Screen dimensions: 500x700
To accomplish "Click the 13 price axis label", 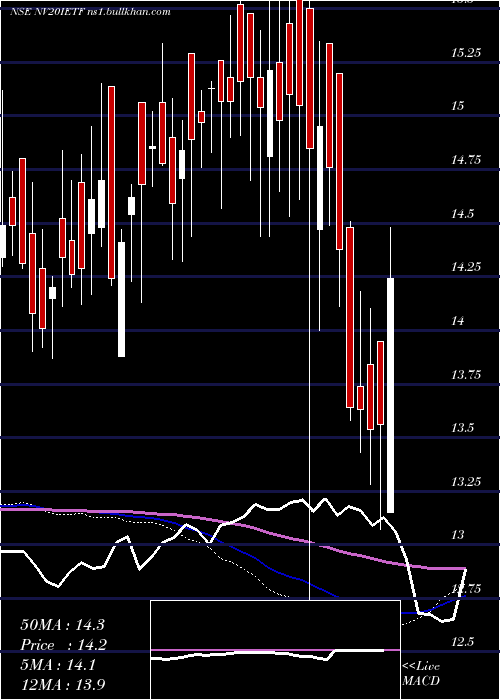I will pos(458,535).
